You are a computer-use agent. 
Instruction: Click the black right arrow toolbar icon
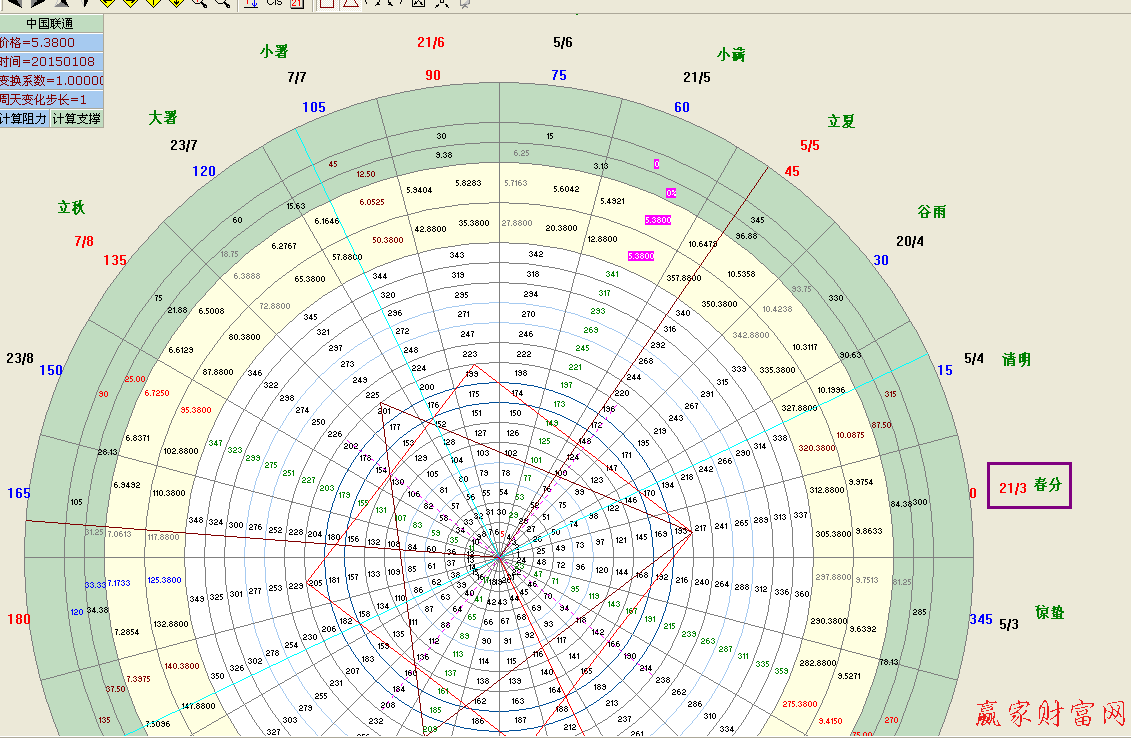tap(38, 3)
